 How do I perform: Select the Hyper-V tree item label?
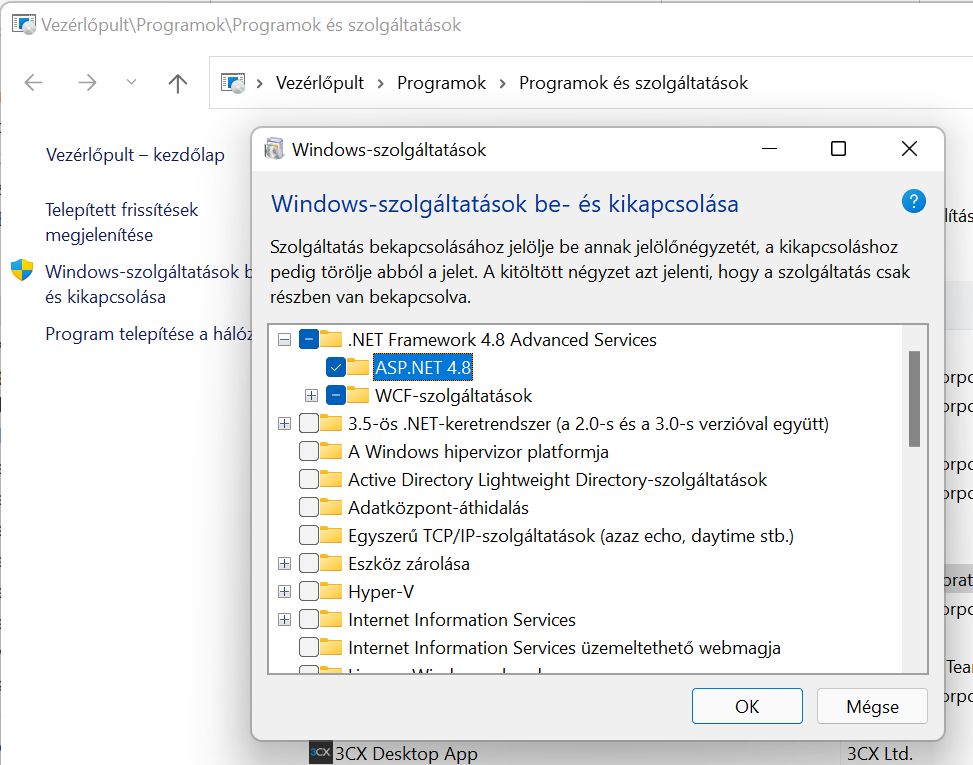click(x=381, y=591)
